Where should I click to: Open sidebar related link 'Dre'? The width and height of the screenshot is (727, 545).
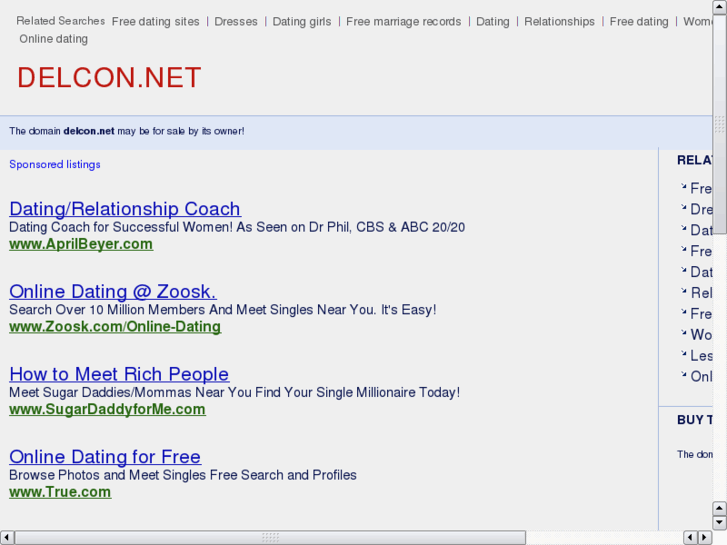click(701, 209)
